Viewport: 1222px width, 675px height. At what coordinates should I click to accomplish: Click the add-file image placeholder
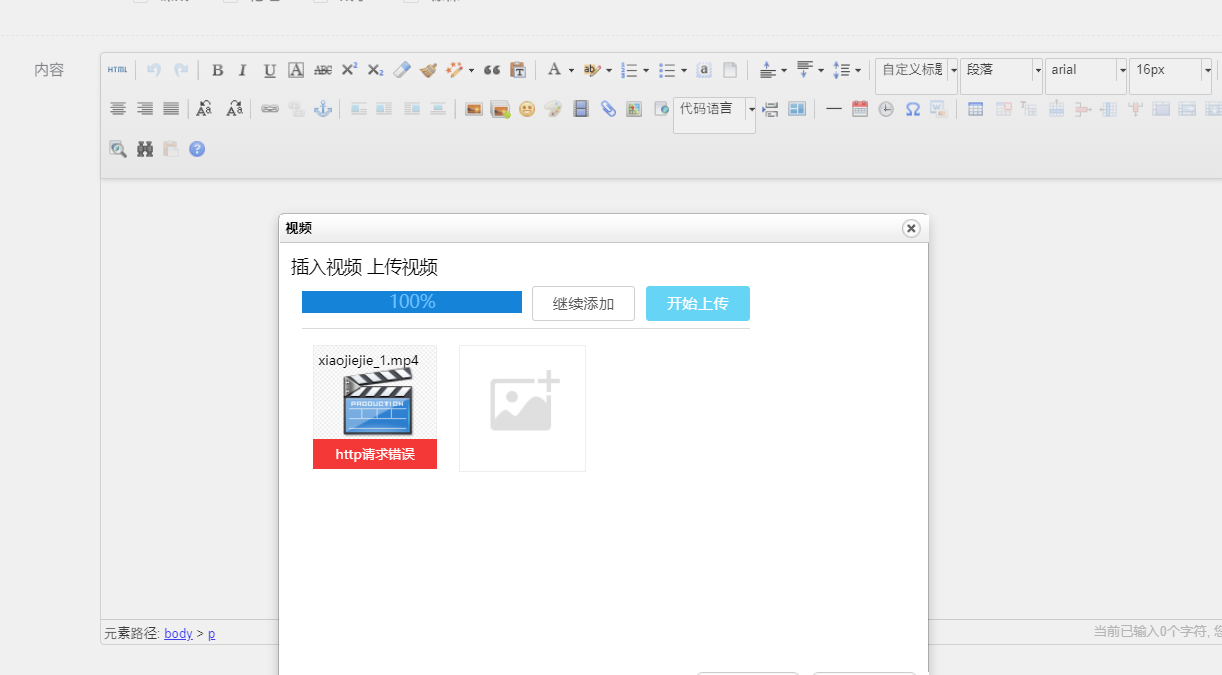(x=522, y=408)
